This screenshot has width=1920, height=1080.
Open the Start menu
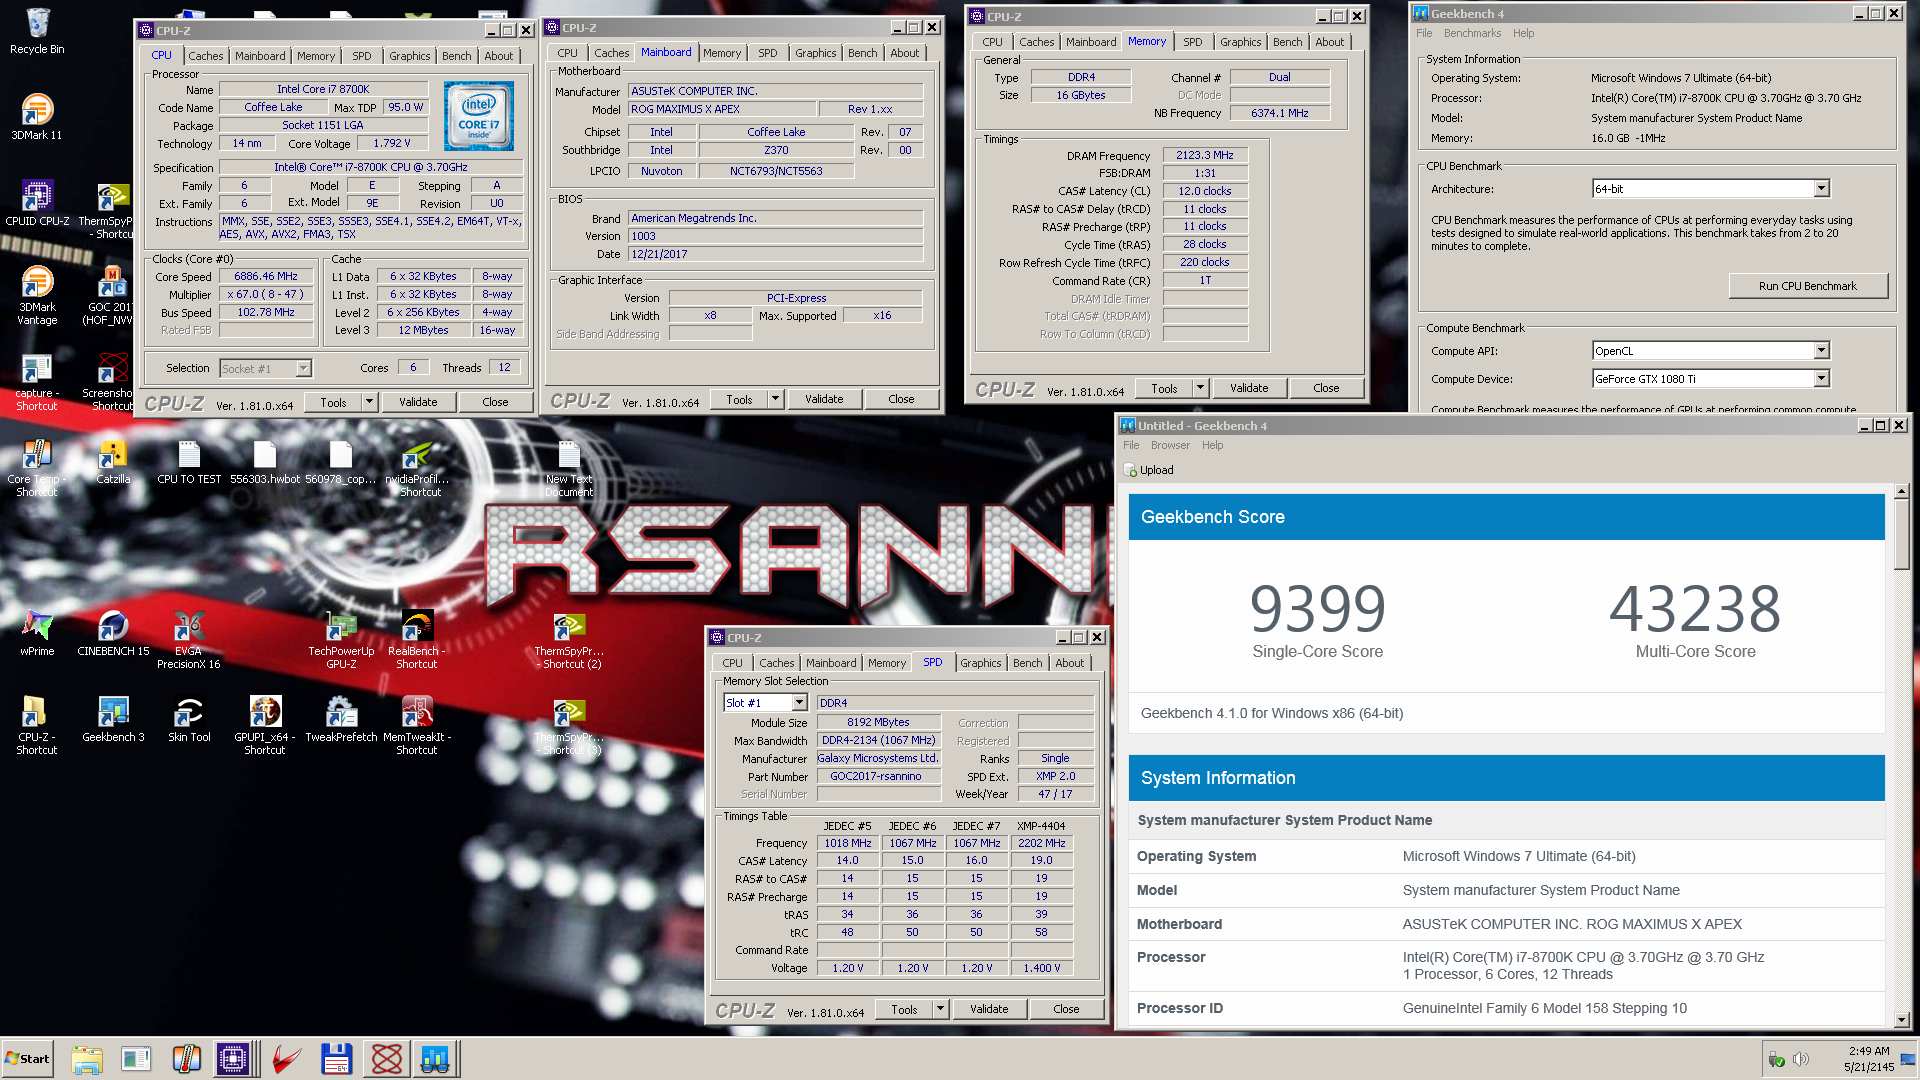pos(27,1059)
